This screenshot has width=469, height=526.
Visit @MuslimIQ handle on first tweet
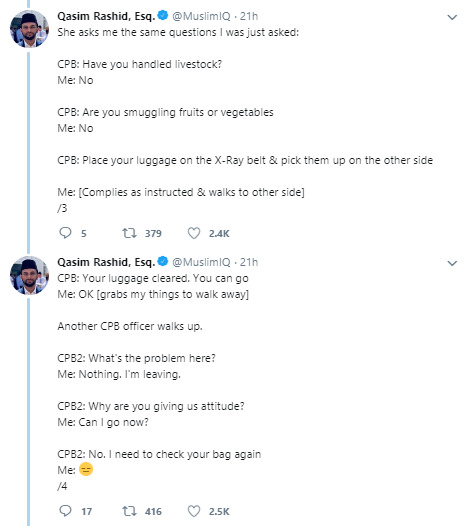tap(201, 16)
